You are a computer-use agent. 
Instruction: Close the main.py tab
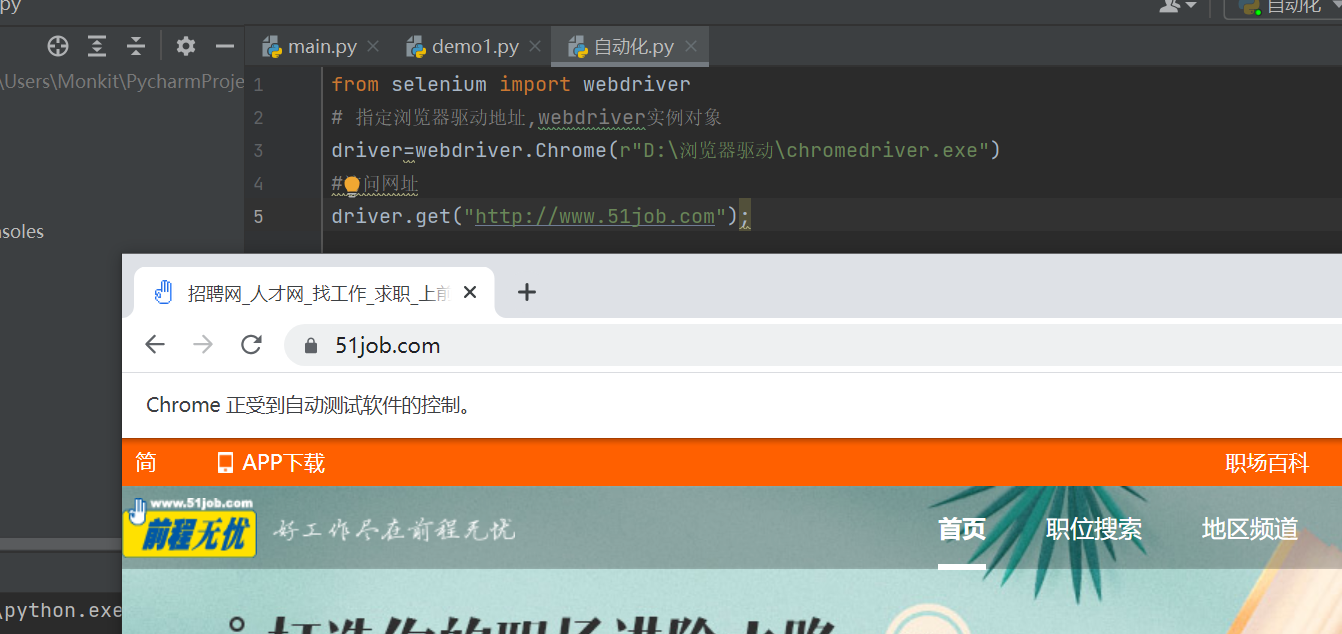(373, 47)
